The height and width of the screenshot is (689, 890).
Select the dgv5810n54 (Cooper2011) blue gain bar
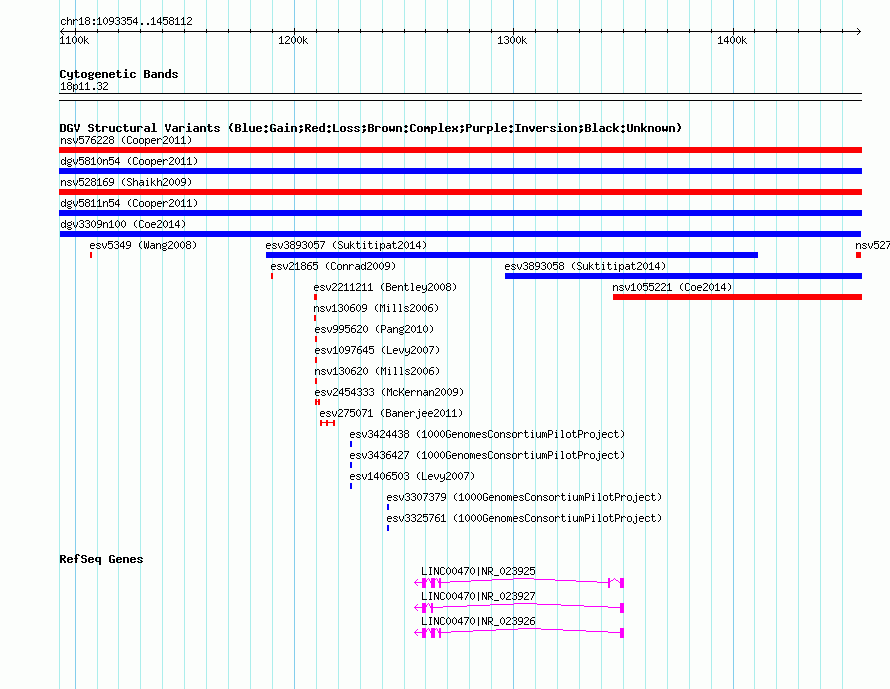(460, 171)
